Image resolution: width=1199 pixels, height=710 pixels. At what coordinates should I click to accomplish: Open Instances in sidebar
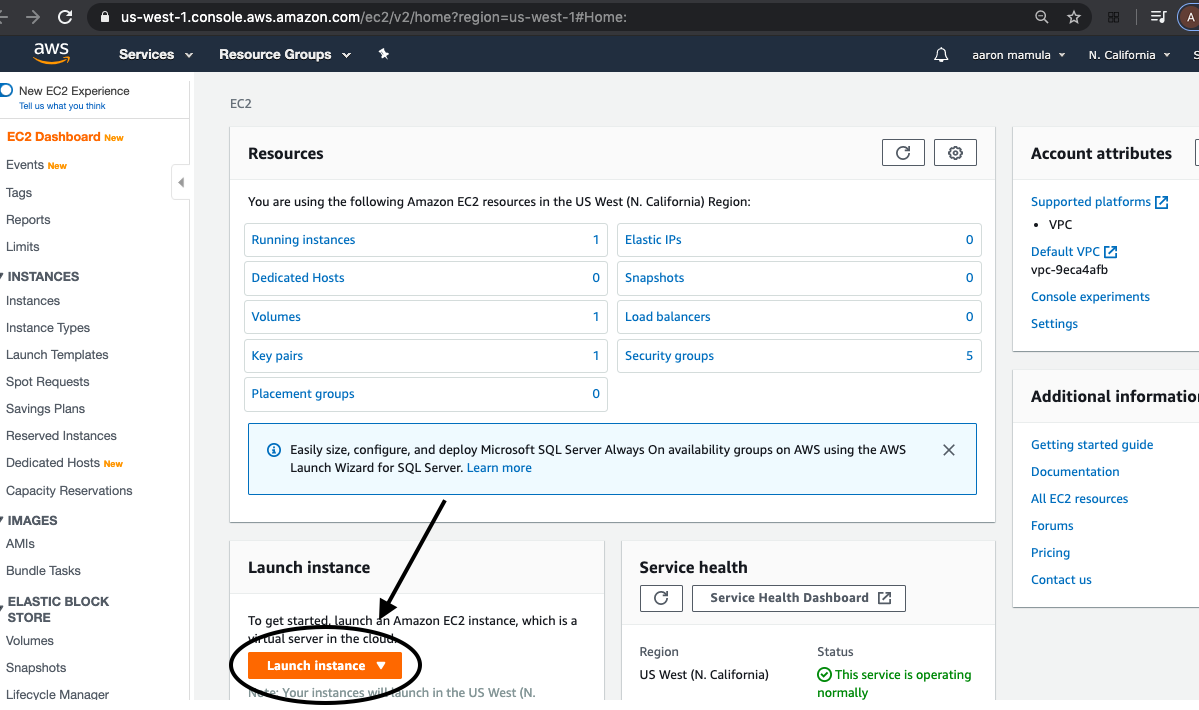click(33, 301)
